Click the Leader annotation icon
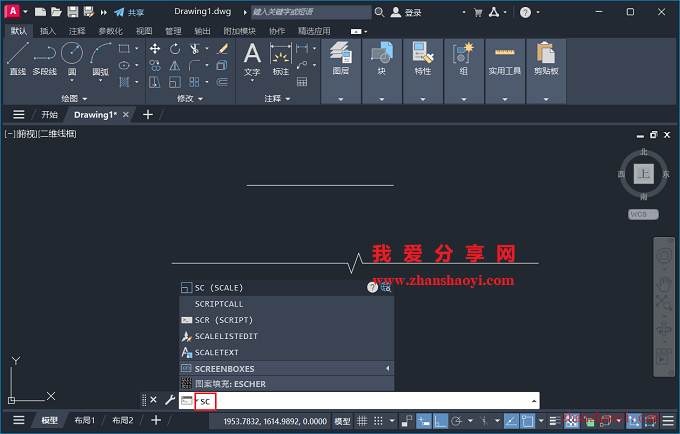 click(302, 65)
